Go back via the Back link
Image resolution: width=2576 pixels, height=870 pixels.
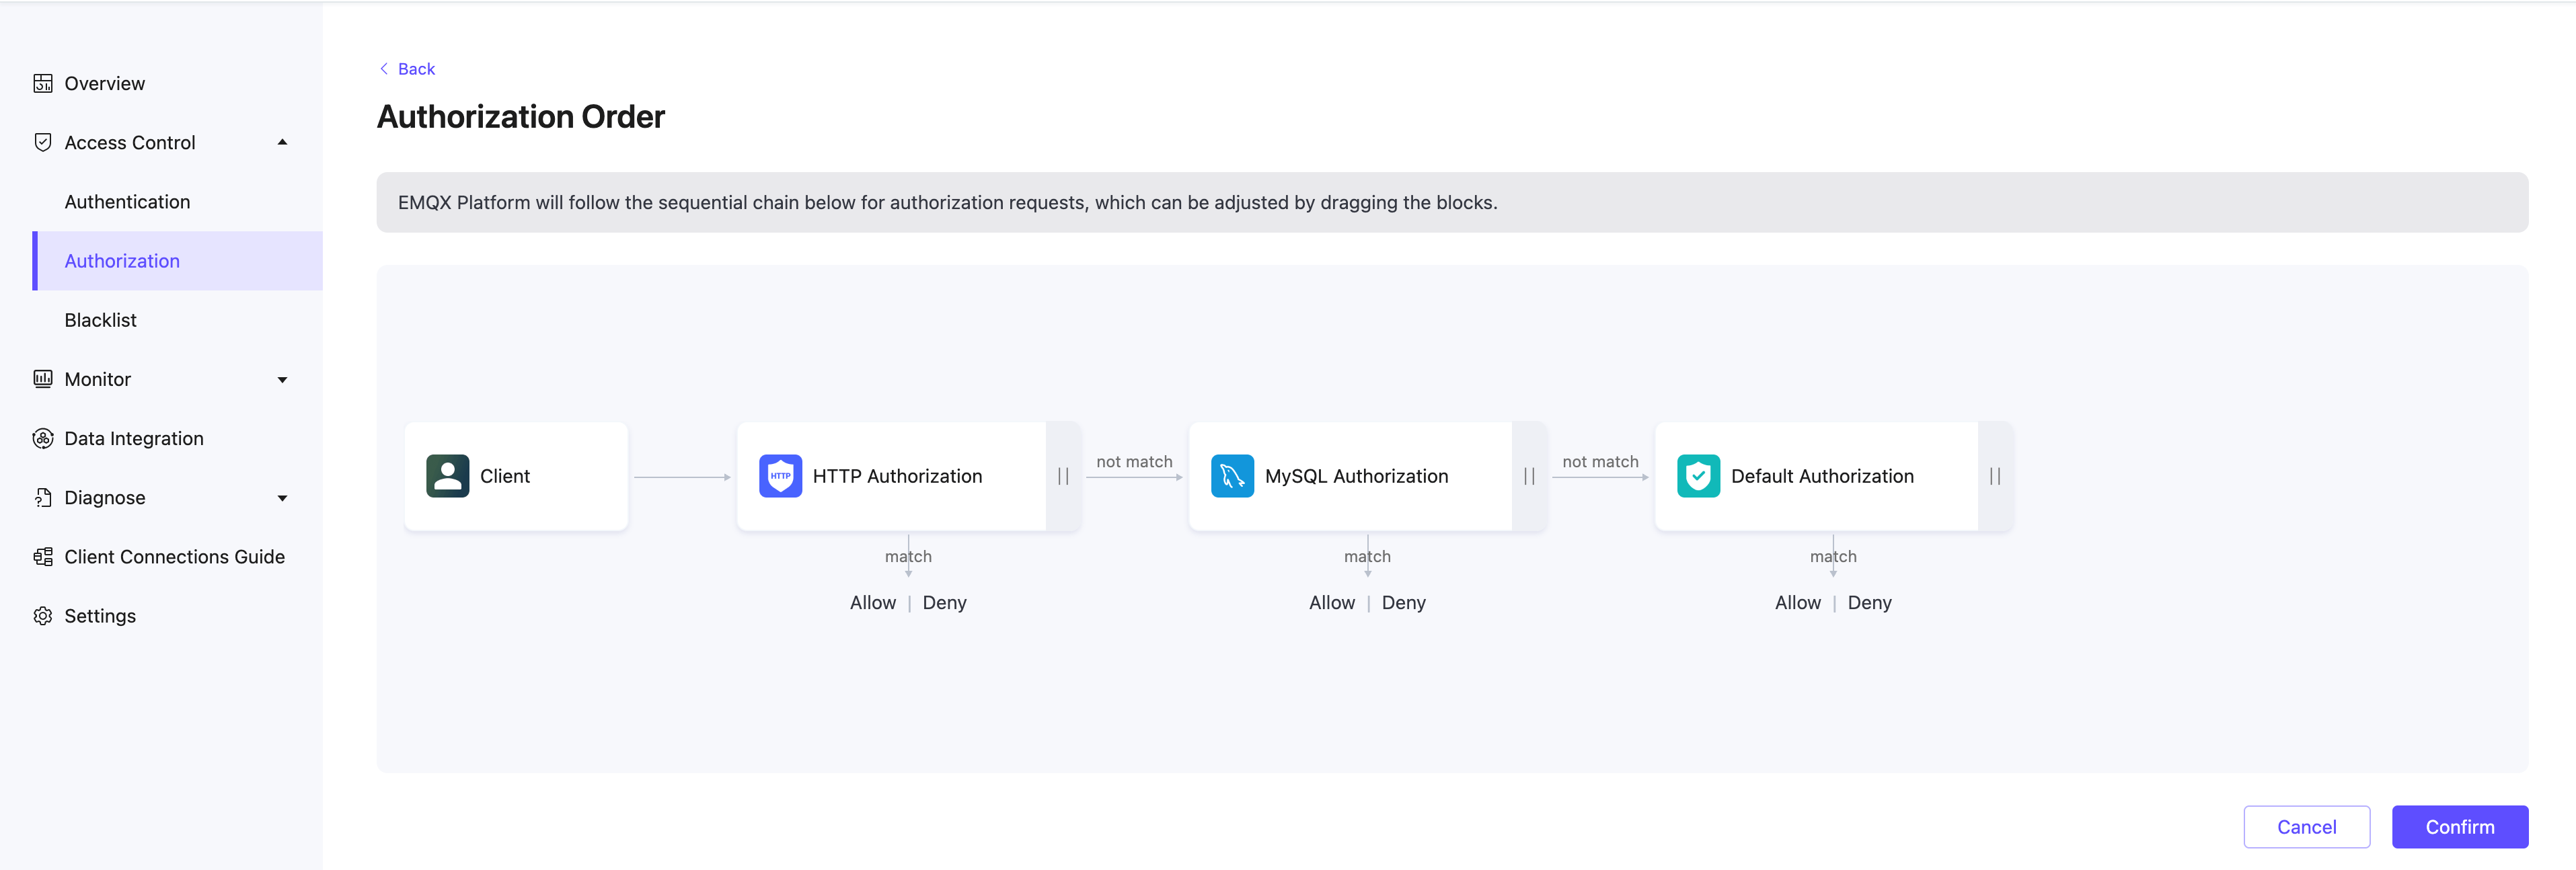click(x=408, y=69)
